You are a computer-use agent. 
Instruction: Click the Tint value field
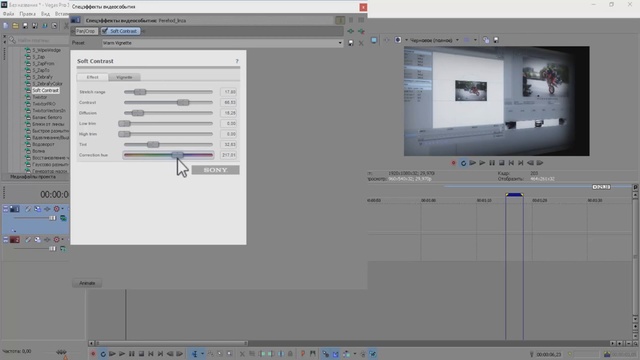point(229,144)
